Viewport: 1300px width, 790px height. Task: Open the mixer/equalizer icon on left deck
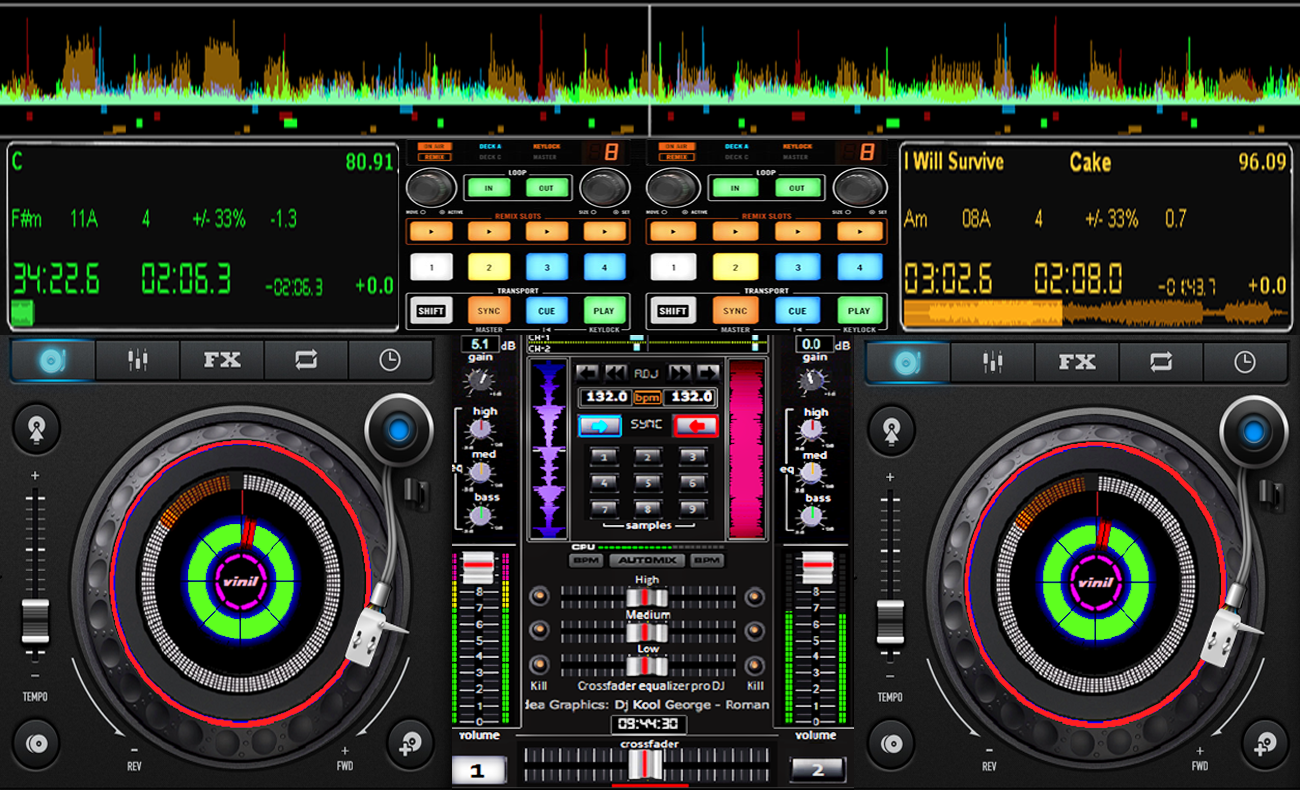138,361
